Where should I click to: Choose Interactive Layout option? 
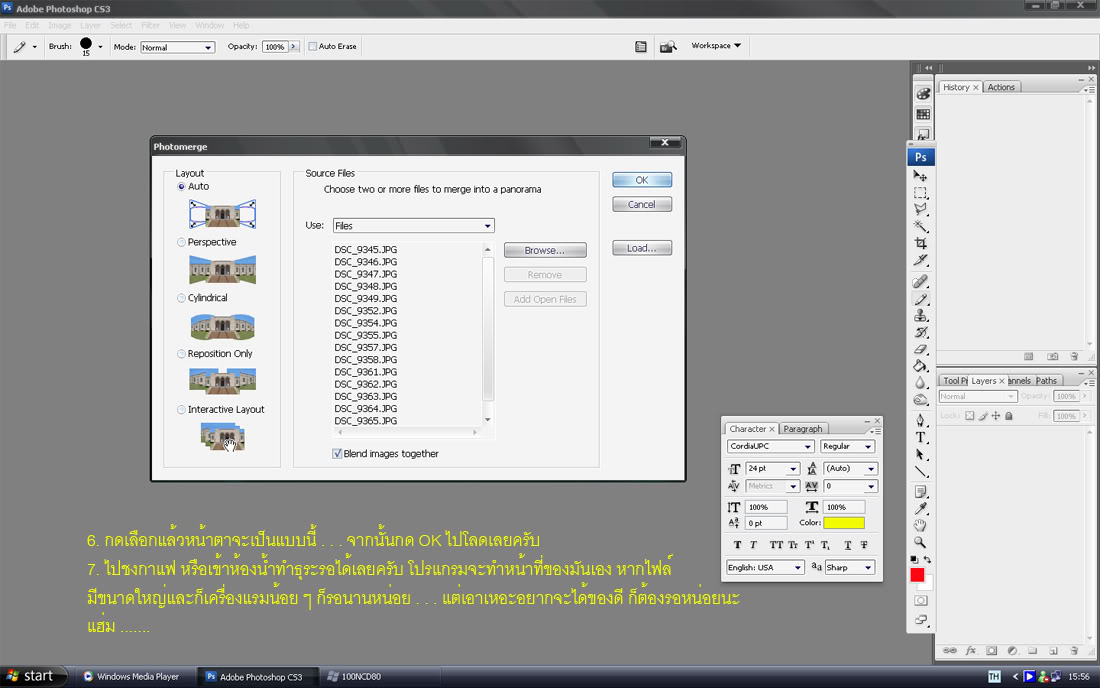click(x=182, y=410)
